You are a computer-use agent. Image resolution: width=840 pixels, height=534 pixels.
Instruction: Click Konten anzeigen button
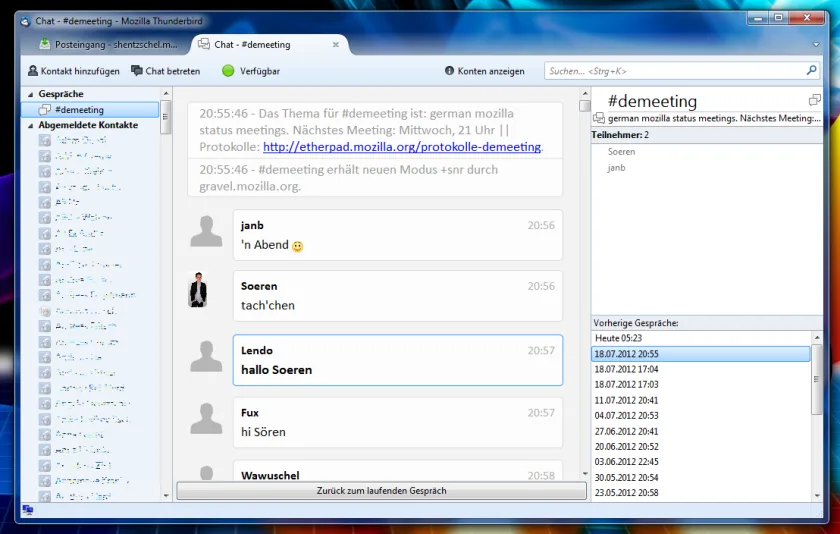click(x=485, y=71)
